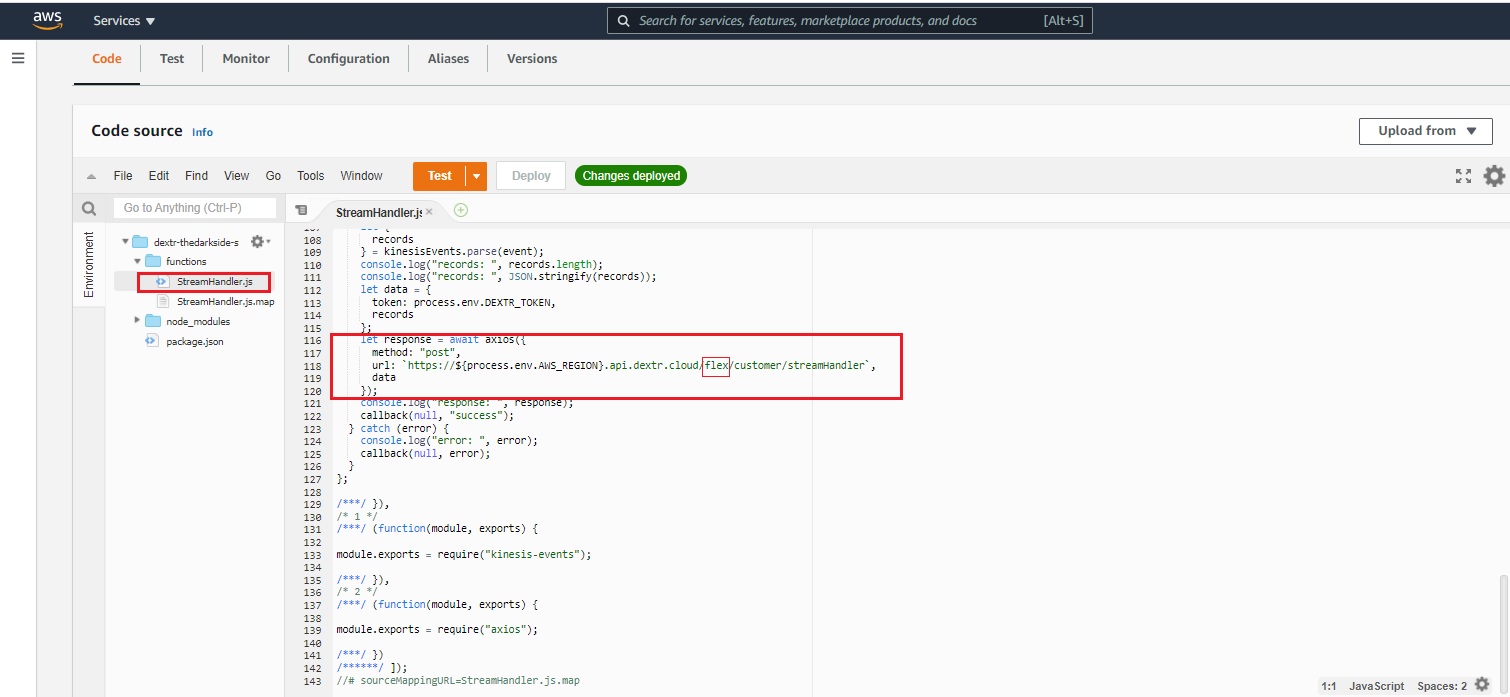The image size is (1510, 697).
Task: Open the Upload from dropdown
Action: click(x=1426, y=131)
